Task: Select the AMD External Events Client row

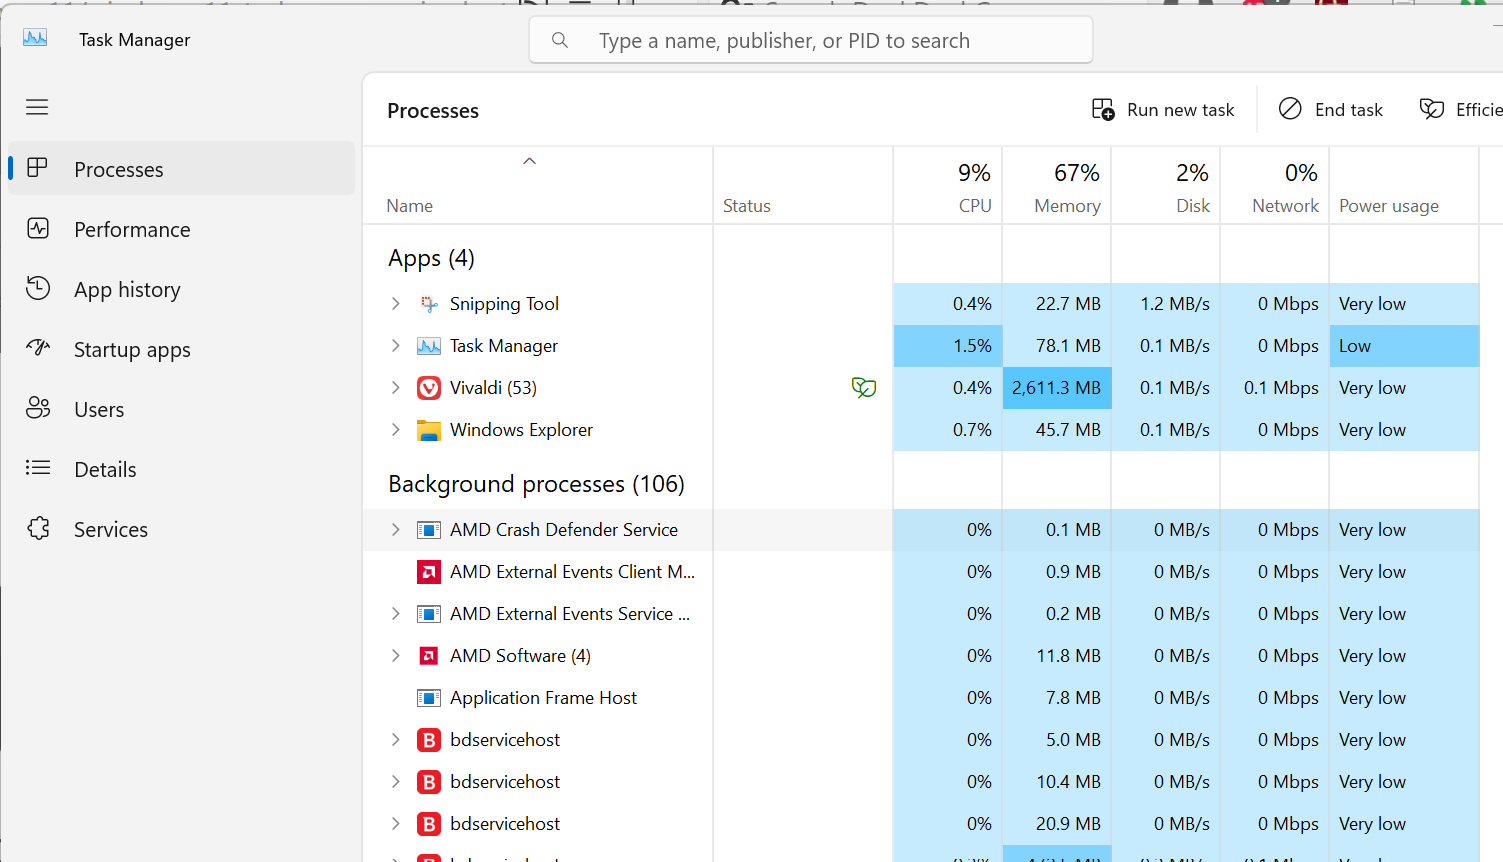Action: 921,572
